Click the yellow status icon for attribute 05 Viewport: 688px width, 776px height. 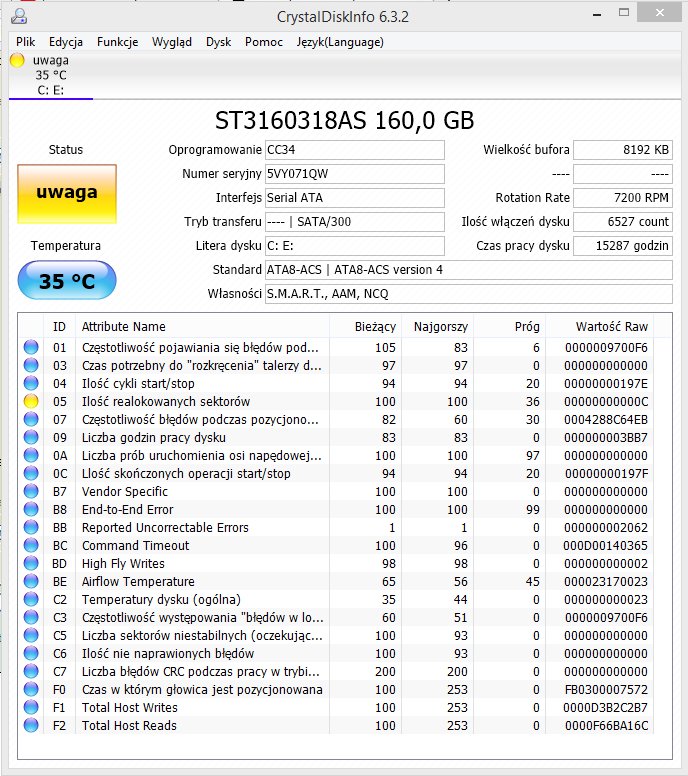(x=31, y=401)
